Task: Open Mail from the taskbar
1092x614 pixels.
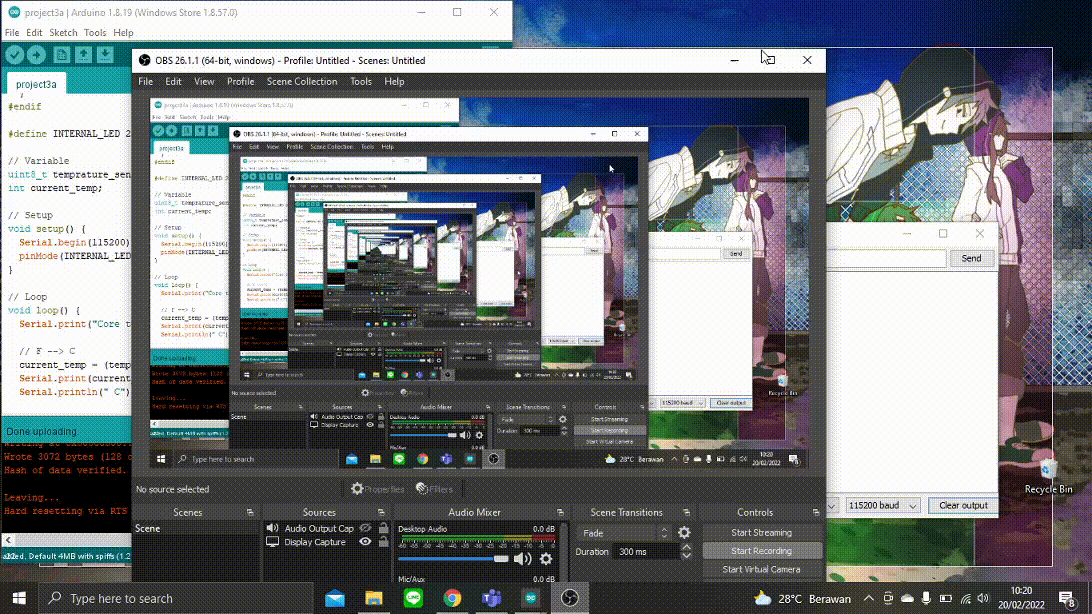Action: [335, 598]
